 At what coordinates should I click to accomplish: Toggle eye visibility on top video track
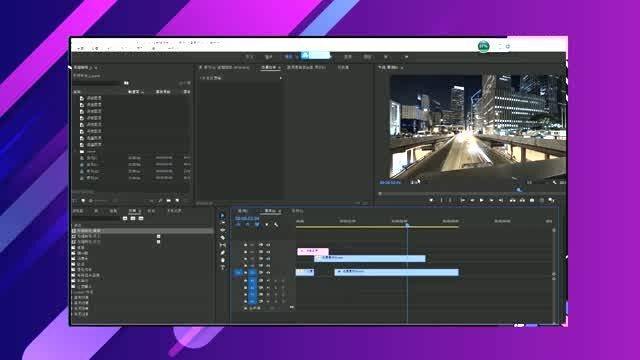tap(260, 244)
